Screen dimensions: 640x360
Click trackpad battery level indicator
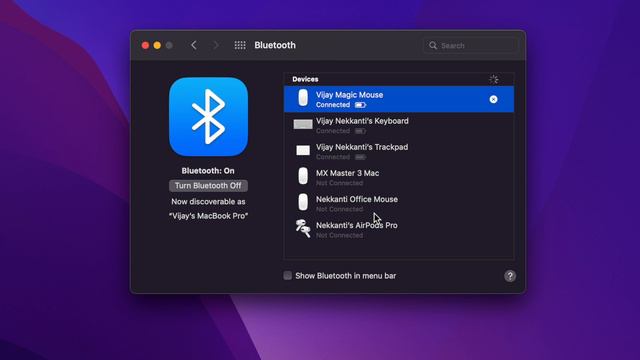pos(360,158)
